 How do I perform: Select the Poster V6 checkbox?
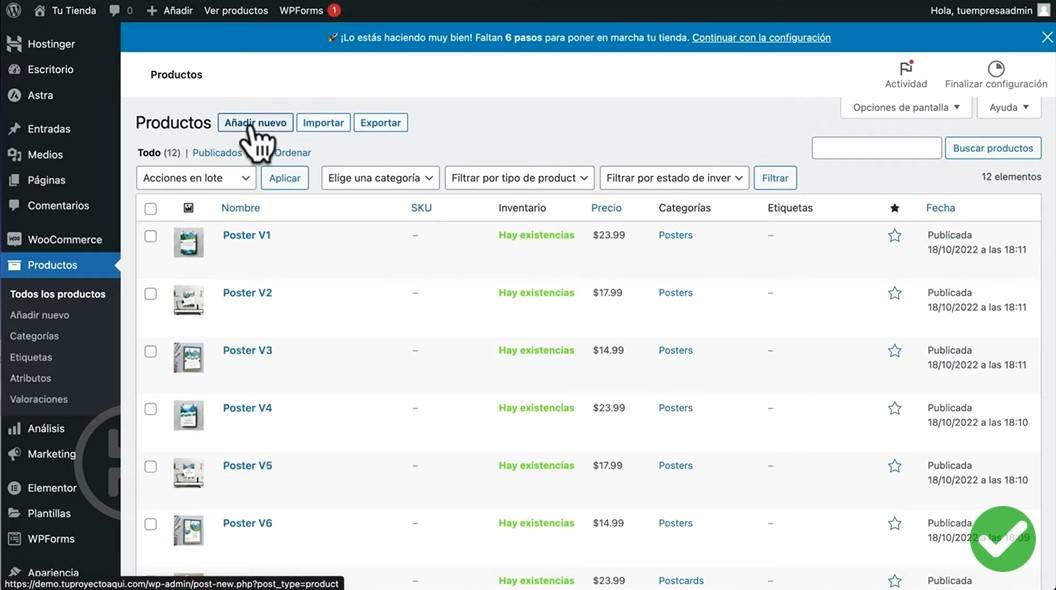150,524
